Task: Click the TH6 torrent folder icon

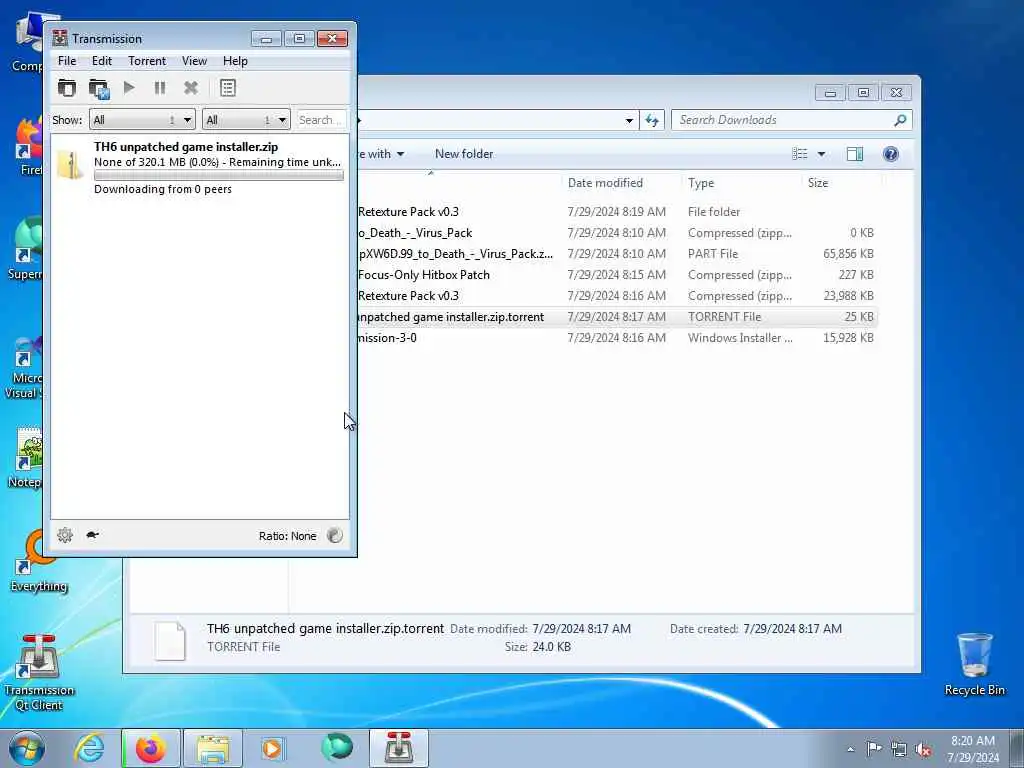Action: point(69,165)
